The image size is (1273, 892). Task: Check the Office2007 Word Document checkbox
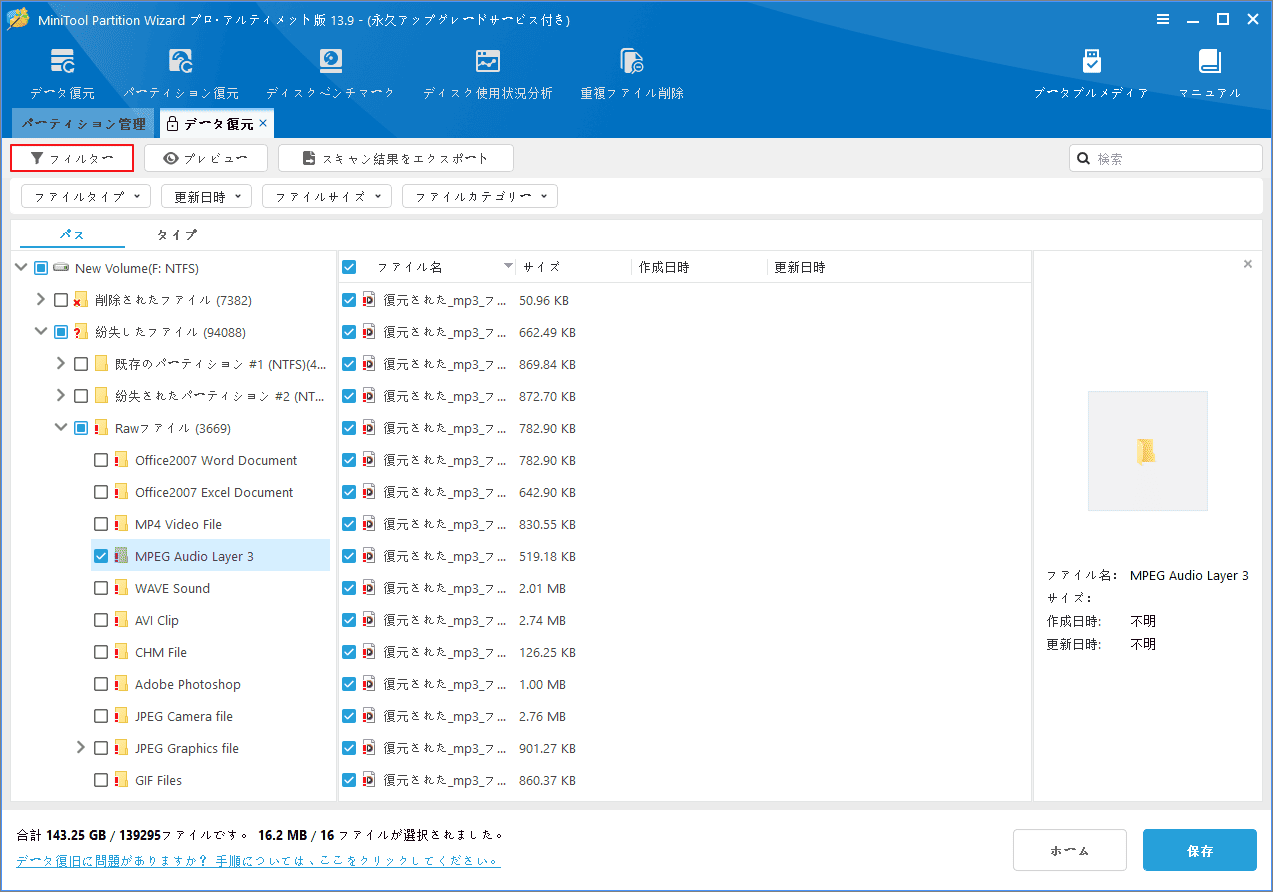(x=101, y=460)
